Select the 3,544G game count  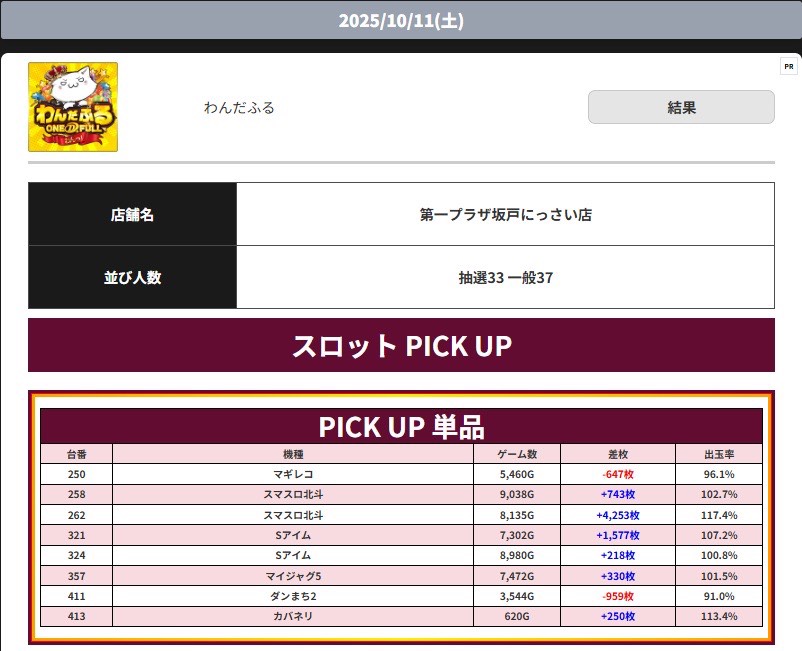pos(517,596)
